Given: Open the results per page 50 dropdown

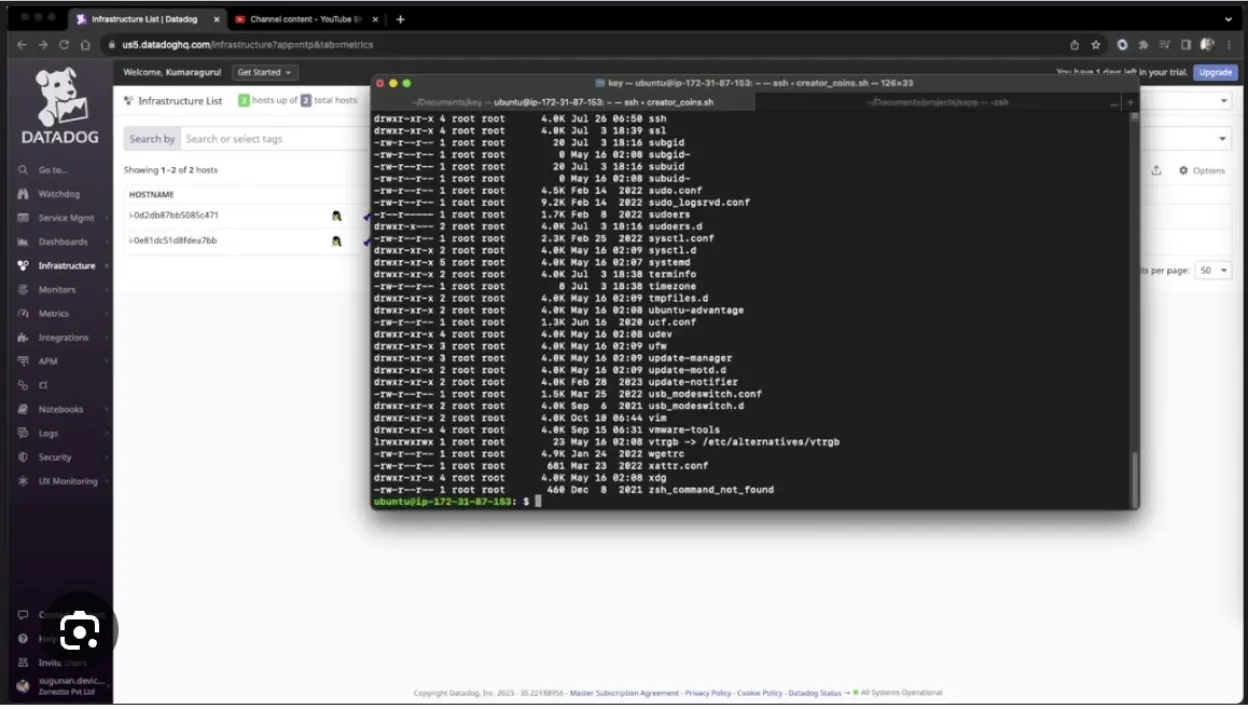Looking at the screenshot, I should (1213, 271).
